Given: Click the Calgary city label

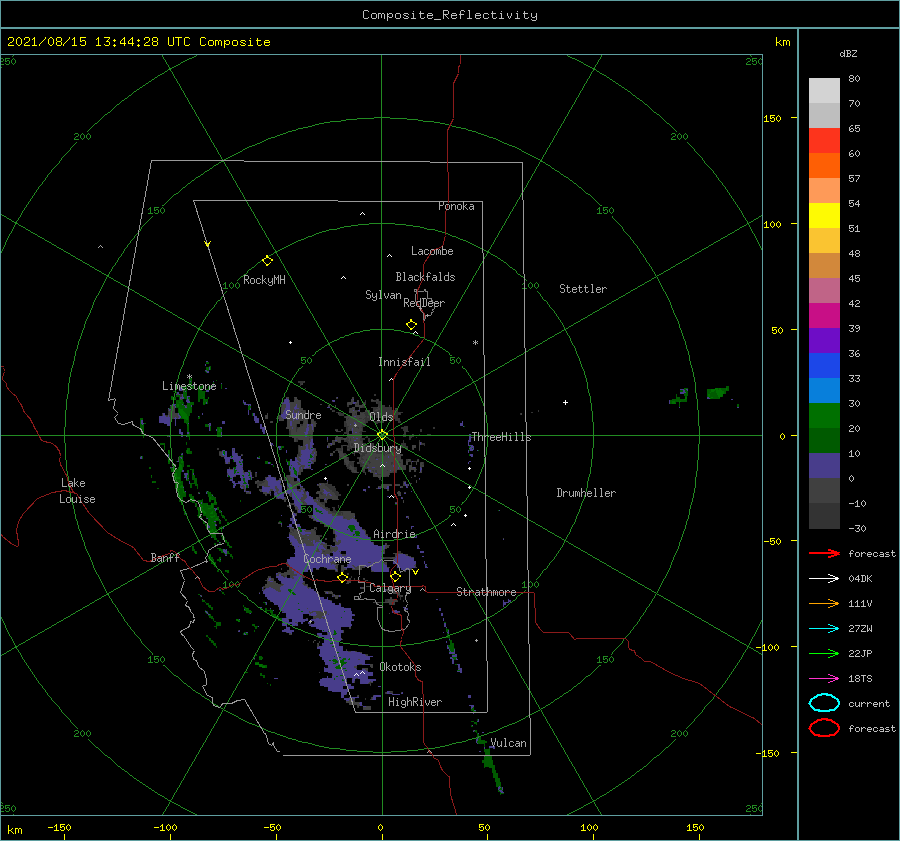Looking at the screenshot, I should pyautogui.click(x=390, y=588).
